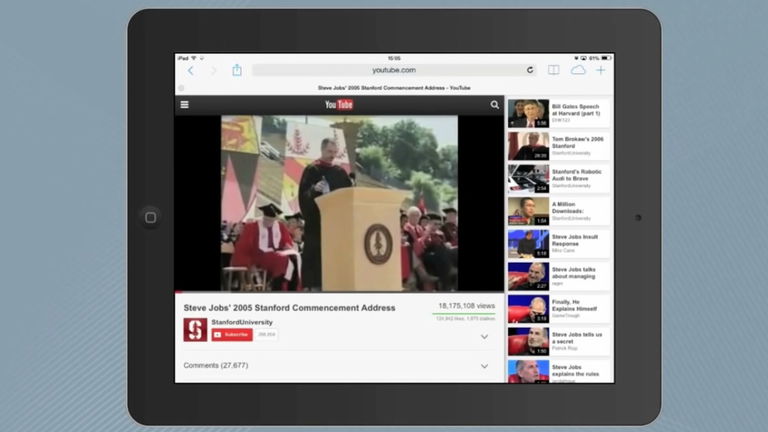Image resolution: width=768 pixels, height=432 pixels.
Task: Click the 18,175,108 views count
Action: click(x=467, y=306)
